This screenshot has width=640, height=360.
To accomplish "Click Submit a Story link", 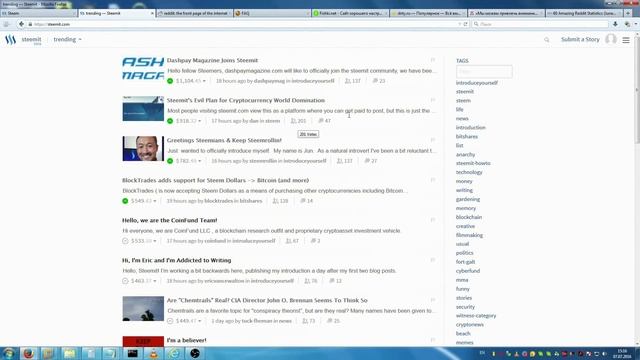I will [x=580, y=39].
